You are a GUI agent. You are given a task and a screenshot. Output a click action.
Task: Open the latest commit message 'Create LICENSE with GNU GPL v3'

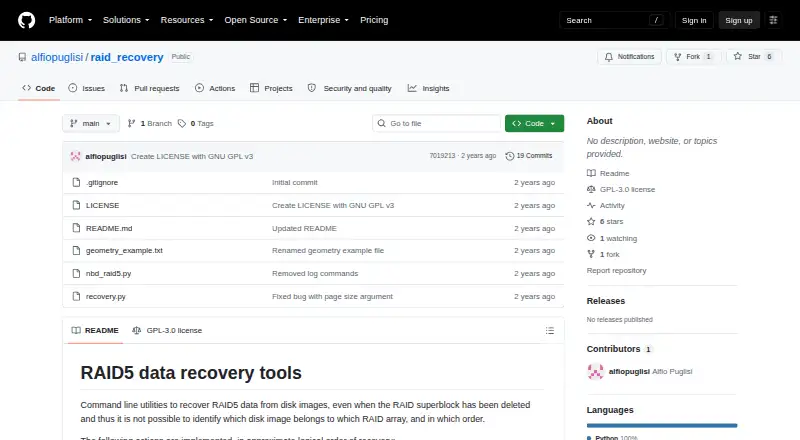tap(192, 156)
